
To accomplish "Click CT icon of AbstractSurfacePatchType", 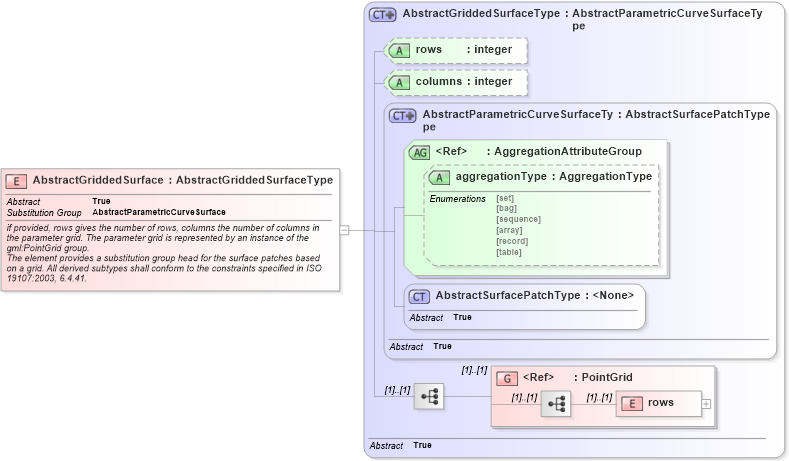I will pyautogui.click(x=419, y=296).
